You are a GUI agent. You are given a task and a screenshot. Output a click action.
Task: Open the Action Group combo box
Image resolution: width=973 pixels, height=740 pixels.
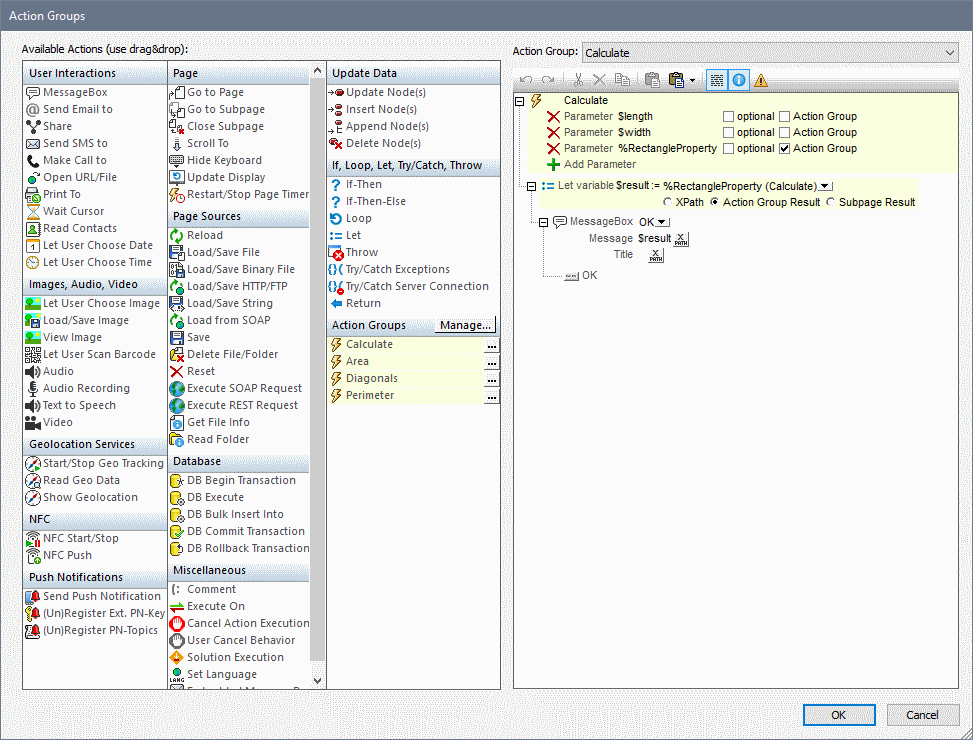tap(768, 52)
